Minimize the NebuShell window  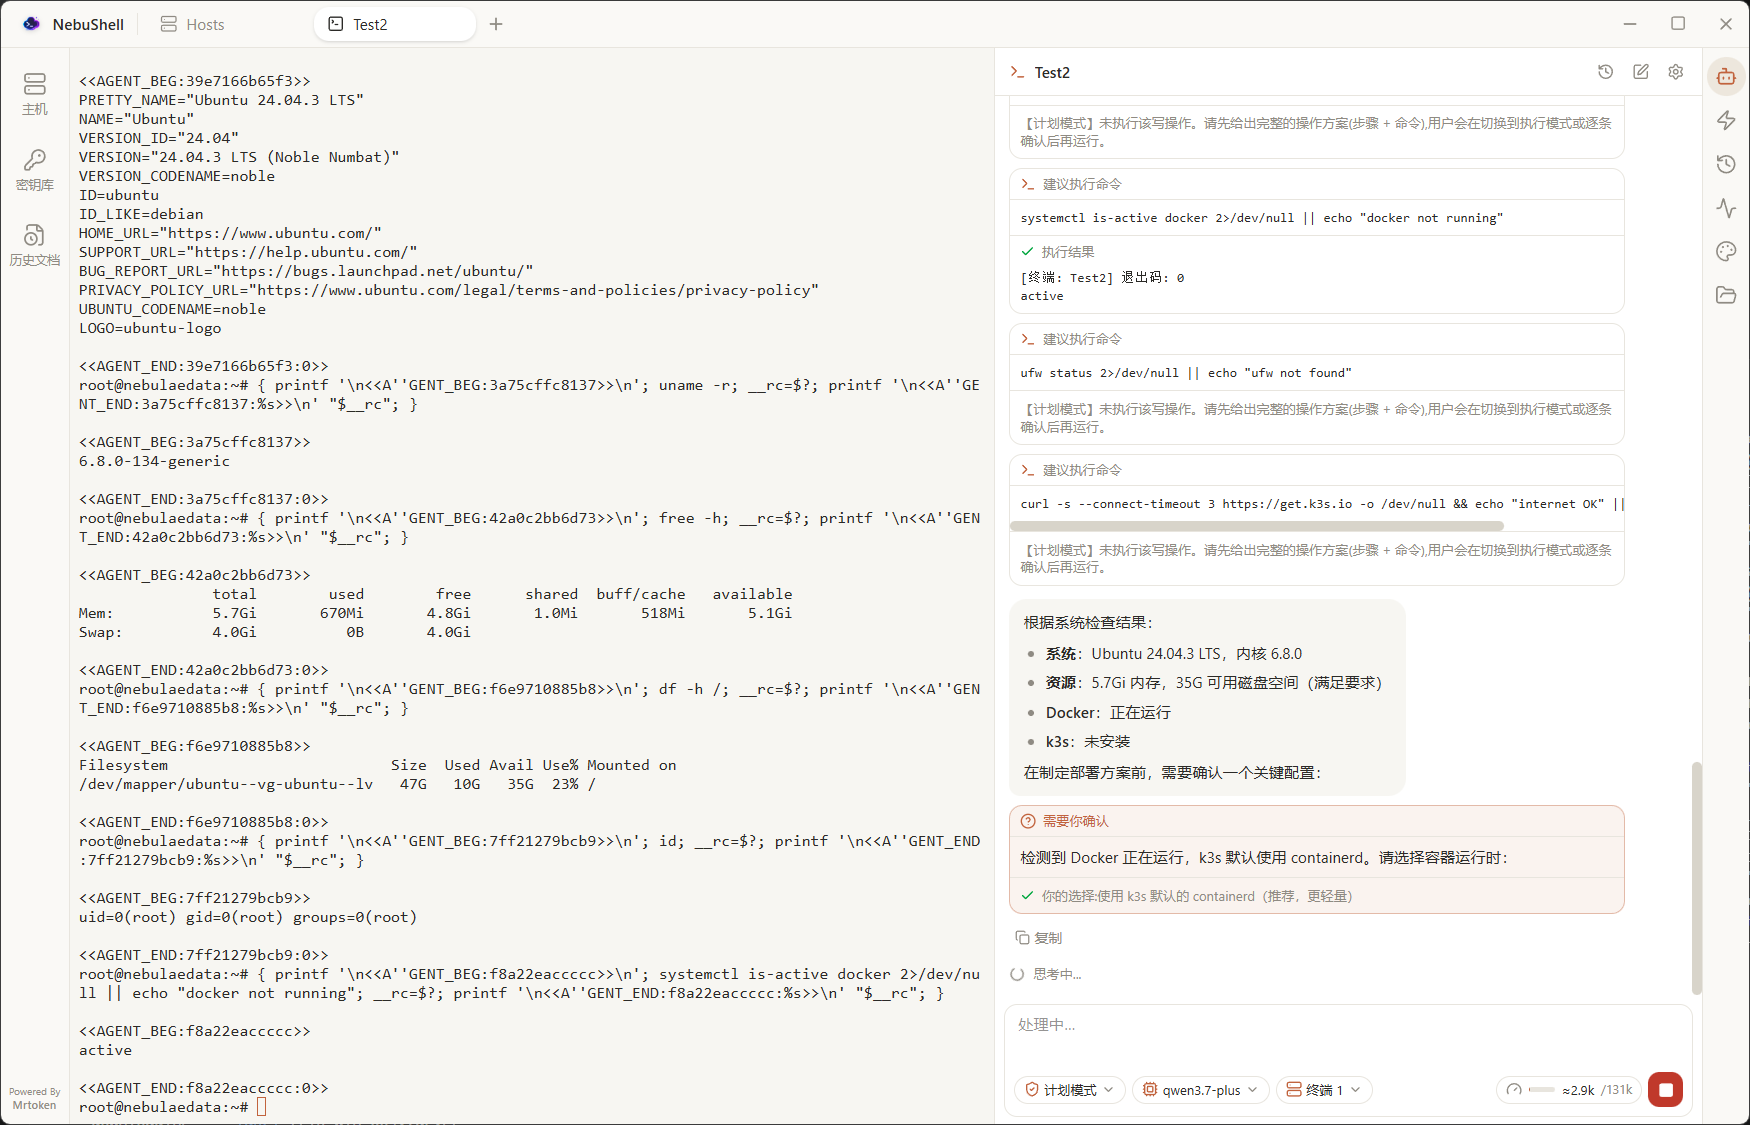click(1630, 24)
